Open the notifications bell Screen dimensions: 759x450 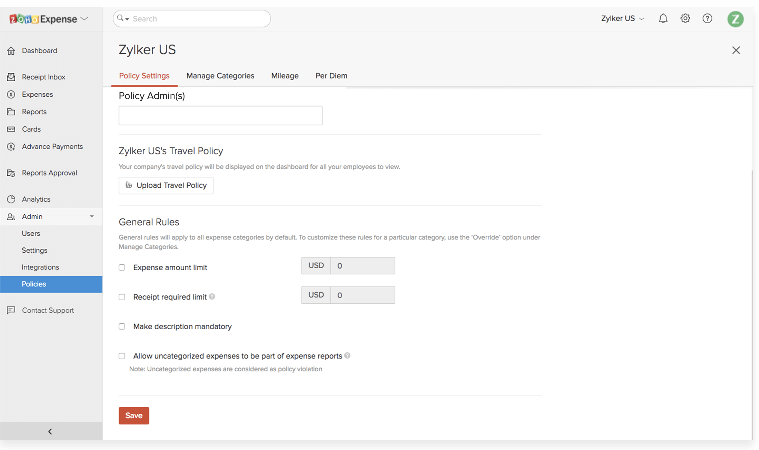tap(663, 19)
